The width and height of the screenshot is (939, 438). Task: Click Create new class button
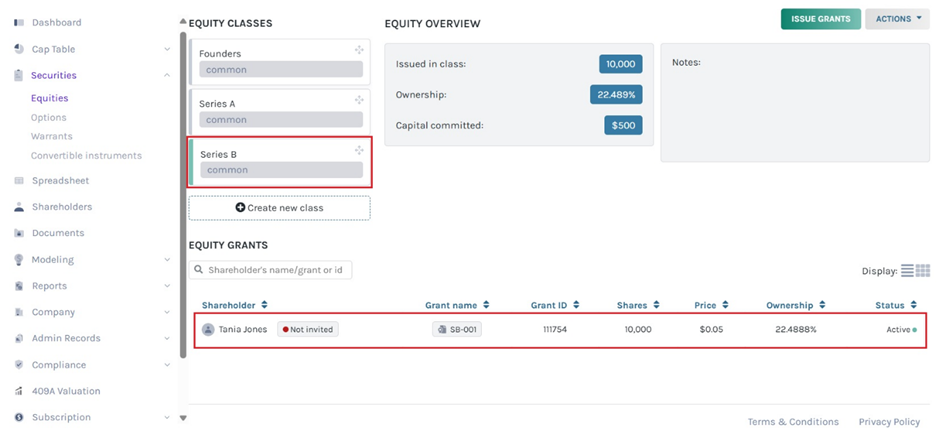pyautogui.click(x=279, y=208)
